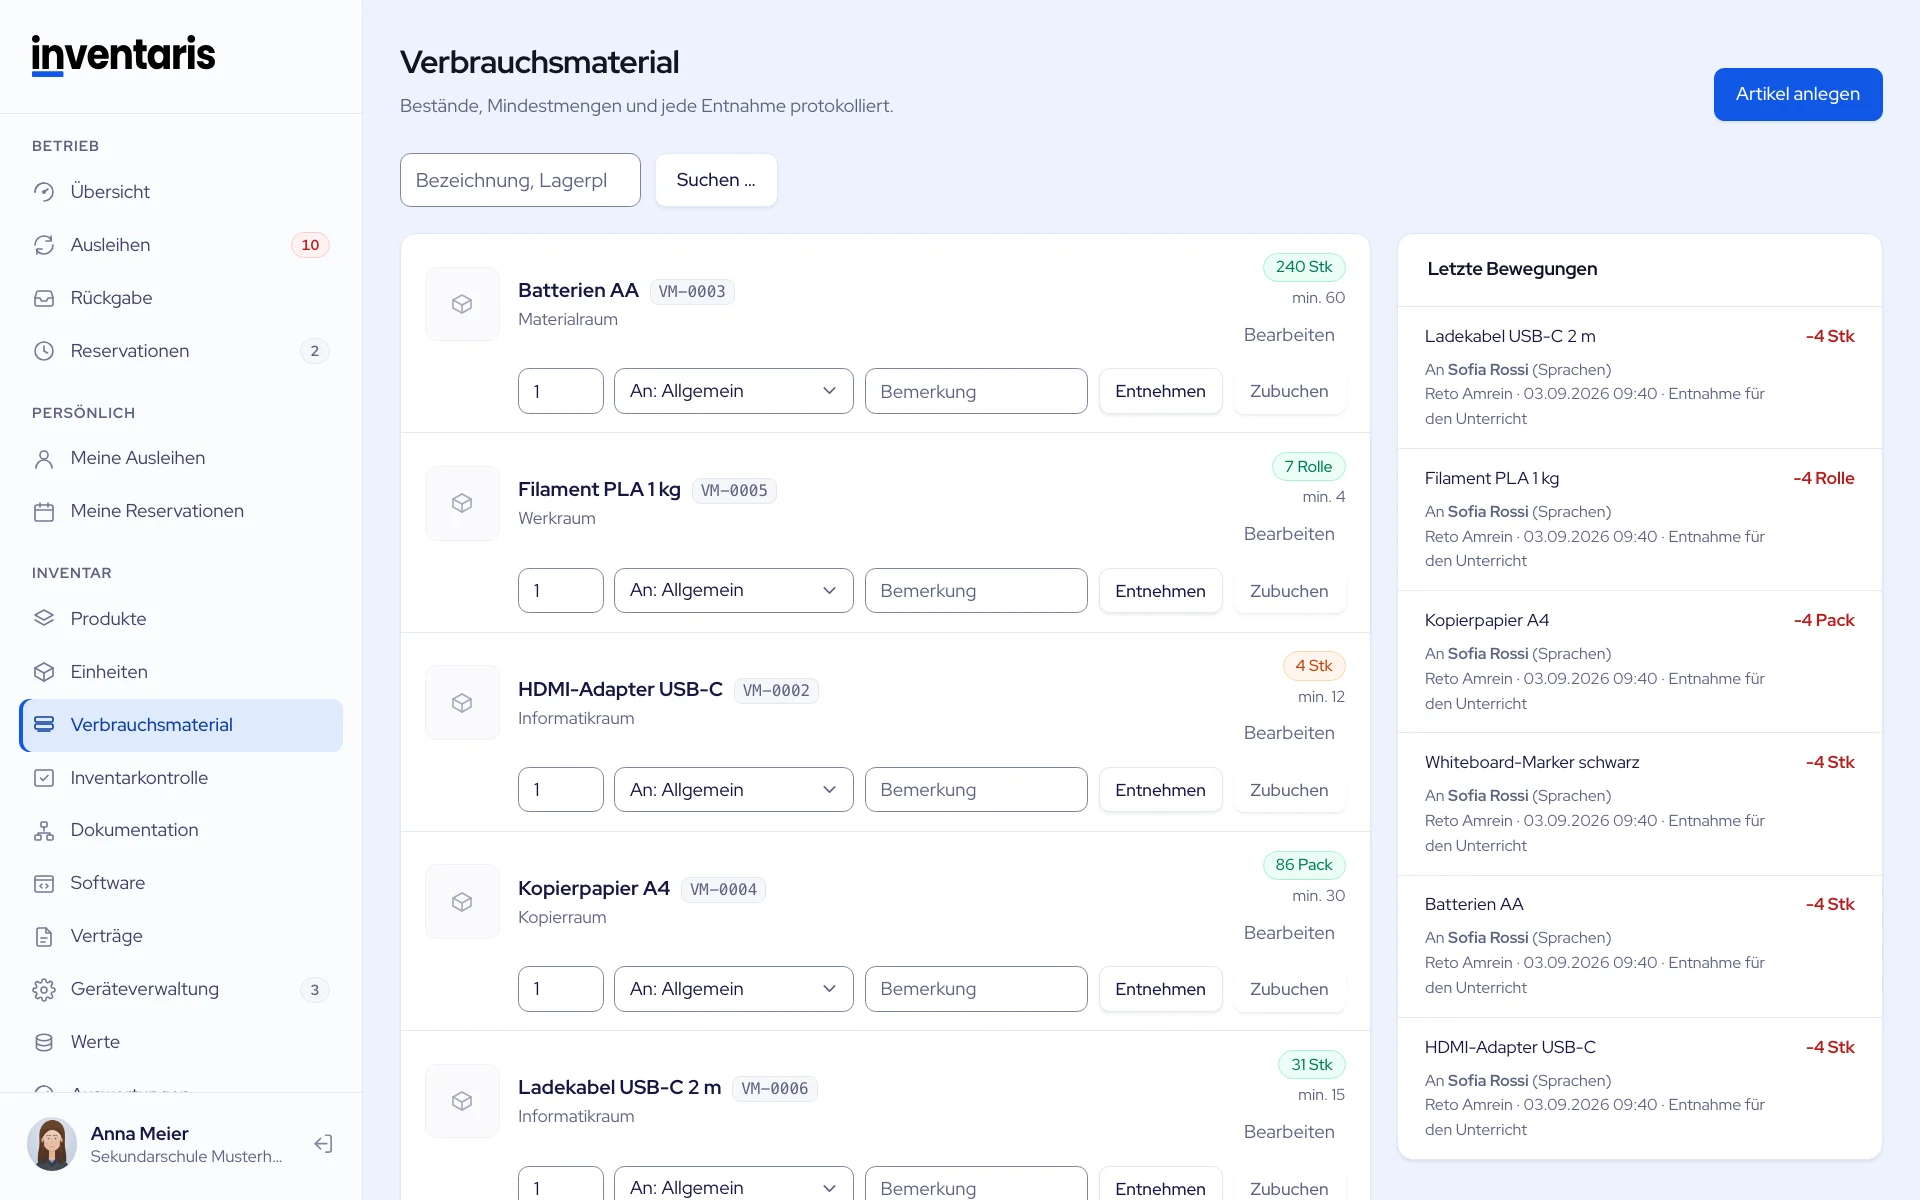
Task: Focus the Bezeichnung search field
Action: [x=520, y=180]
